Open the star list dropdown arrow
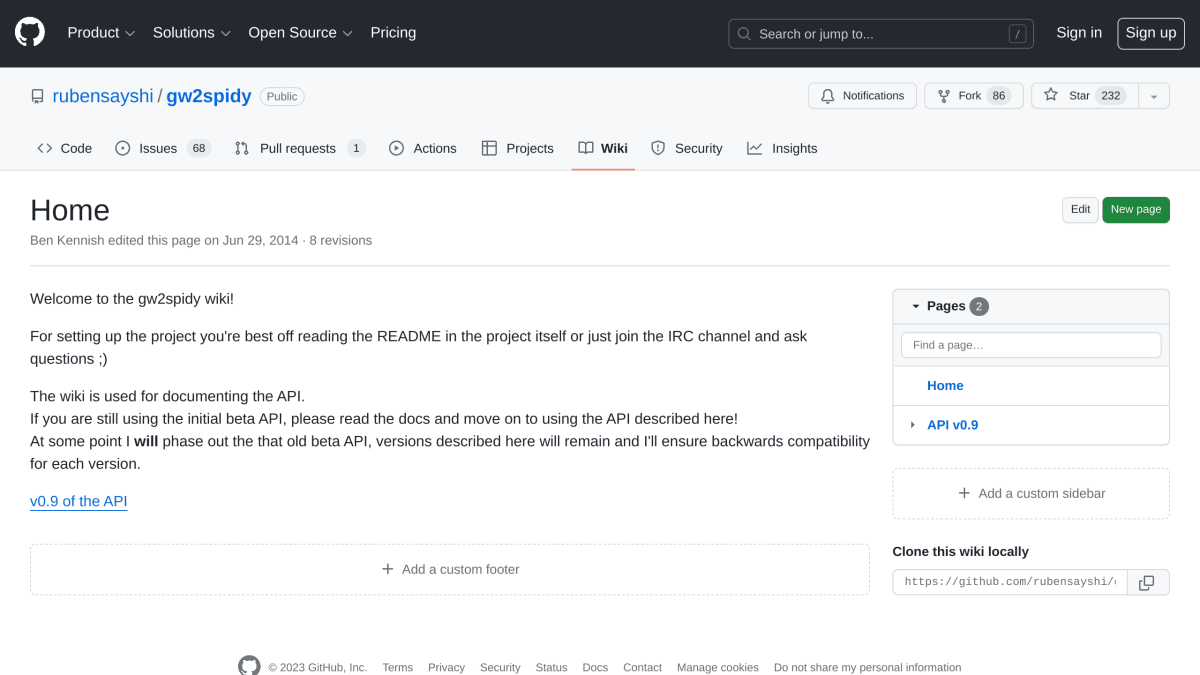The width and height of the screenshot is (1200, 675). [1154, 96]
